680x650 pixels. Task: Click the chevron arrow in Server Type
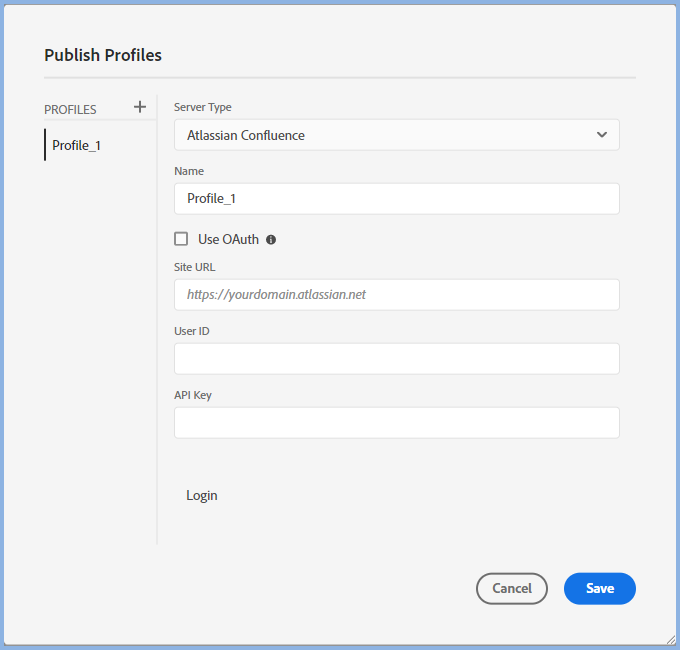tap(602, 135)
